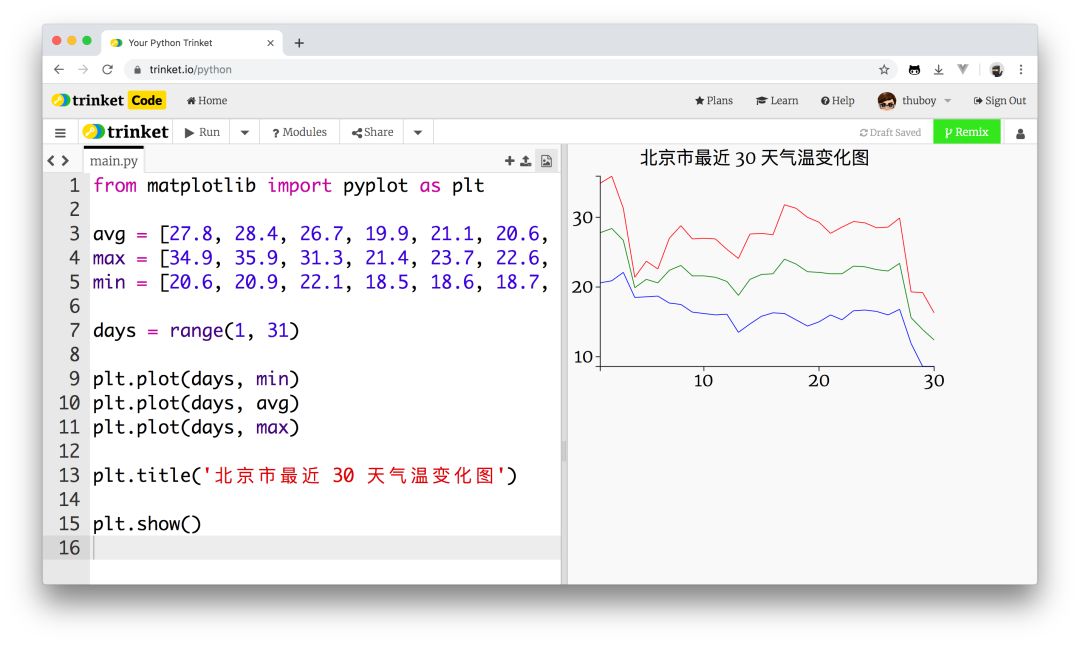This screenshot has height=645, width=1080.
Task: Select the main.py file tab
Action: 114,161
